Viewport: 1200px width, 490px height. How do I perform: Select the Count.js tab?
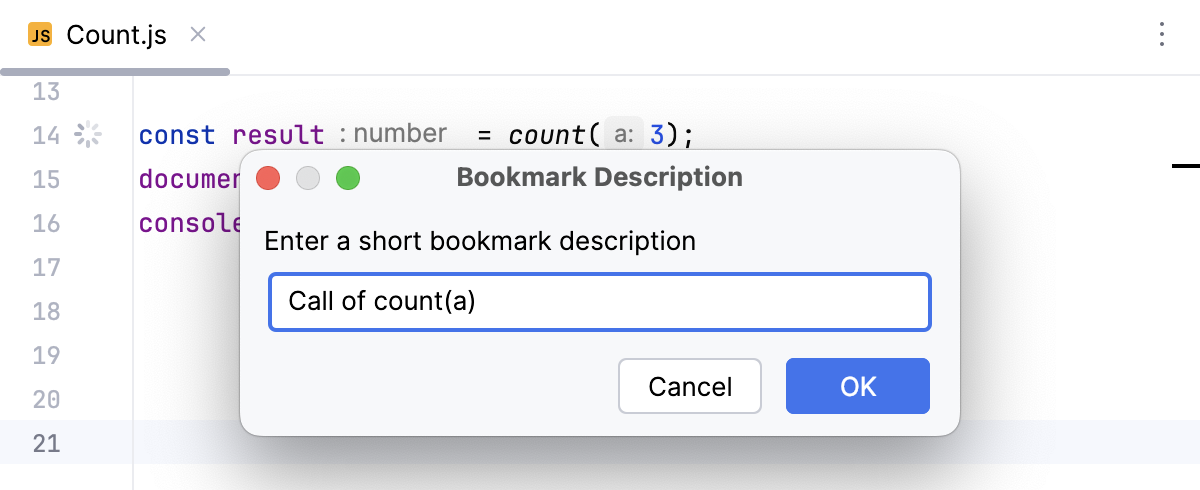tap(116, 36)
